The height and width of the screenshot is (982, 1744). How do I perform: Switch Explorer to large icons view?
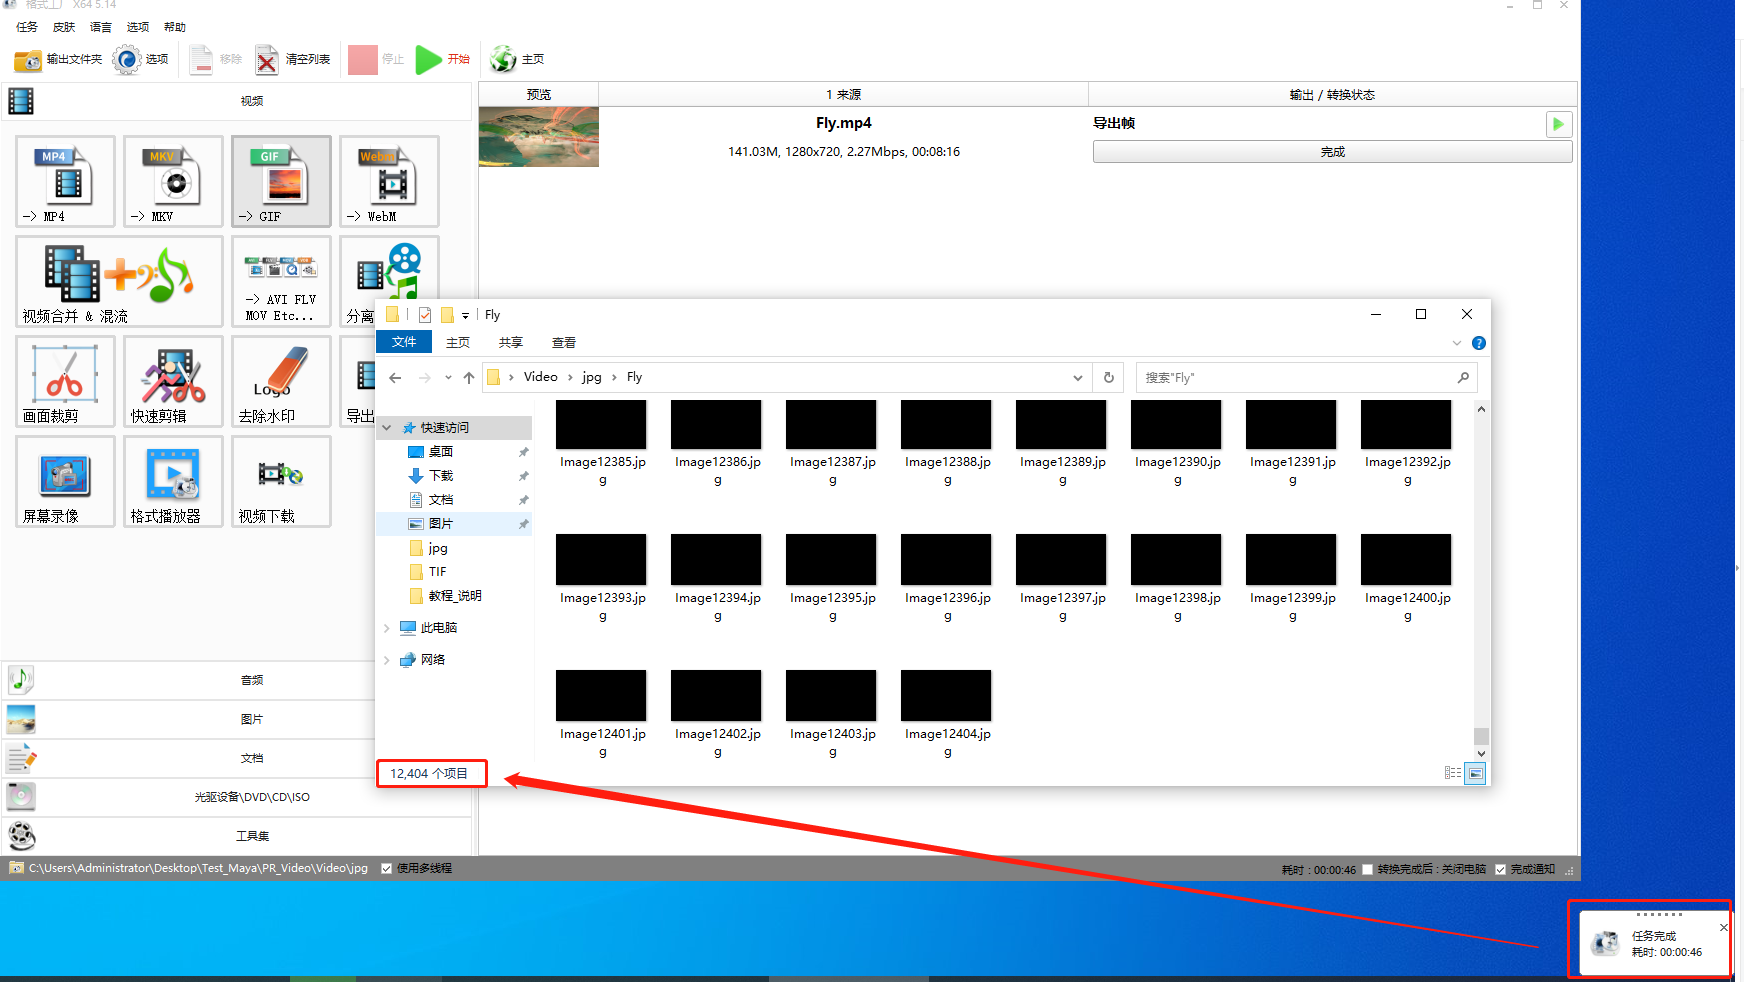click(x=1475, y=773)
